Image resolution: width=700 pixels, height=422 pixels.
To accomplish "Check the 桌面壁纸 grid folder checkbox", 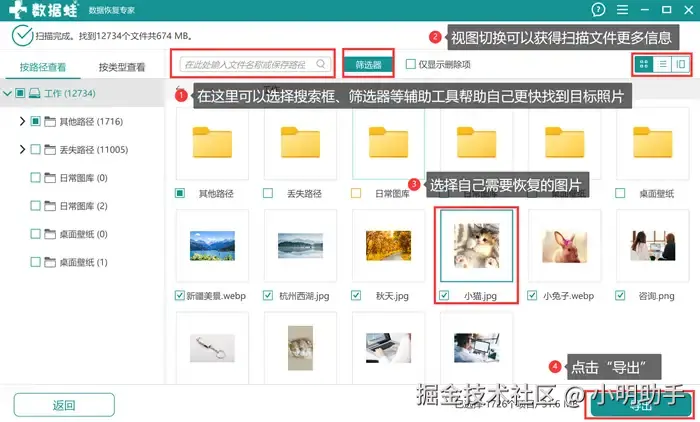I will click(x=620, y=193).
